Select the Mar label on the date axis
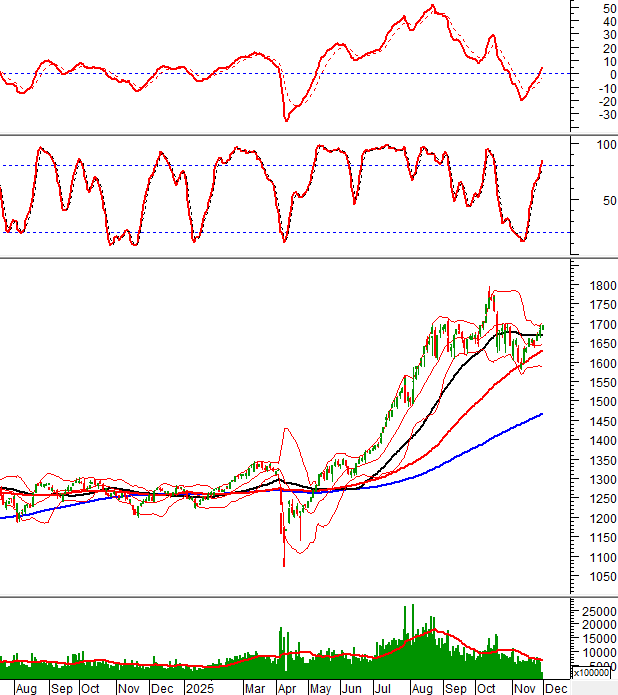This screenshot has height=695, width=618. [256, 689]
